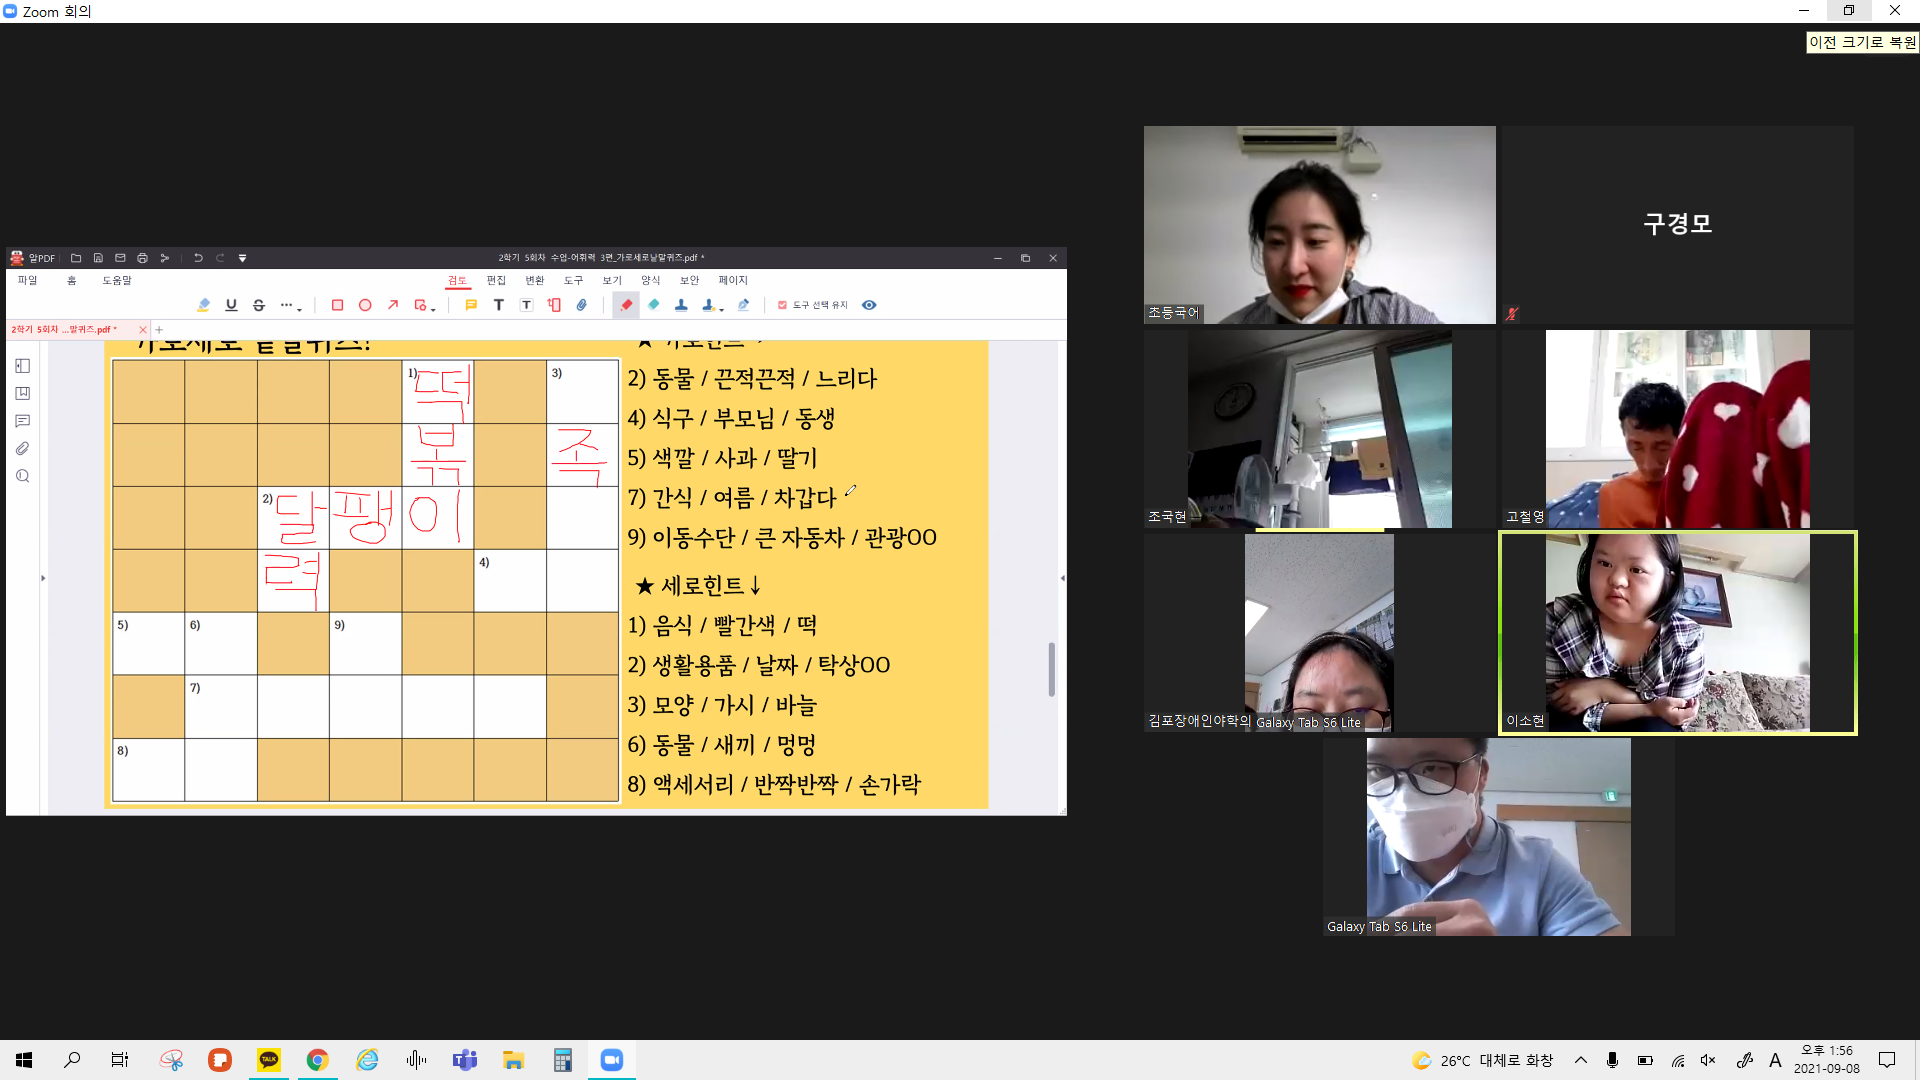Viewport: 1920px width, 1080px height.
Task: Show hidden system tray icons
Action: coord(1581,1060)
